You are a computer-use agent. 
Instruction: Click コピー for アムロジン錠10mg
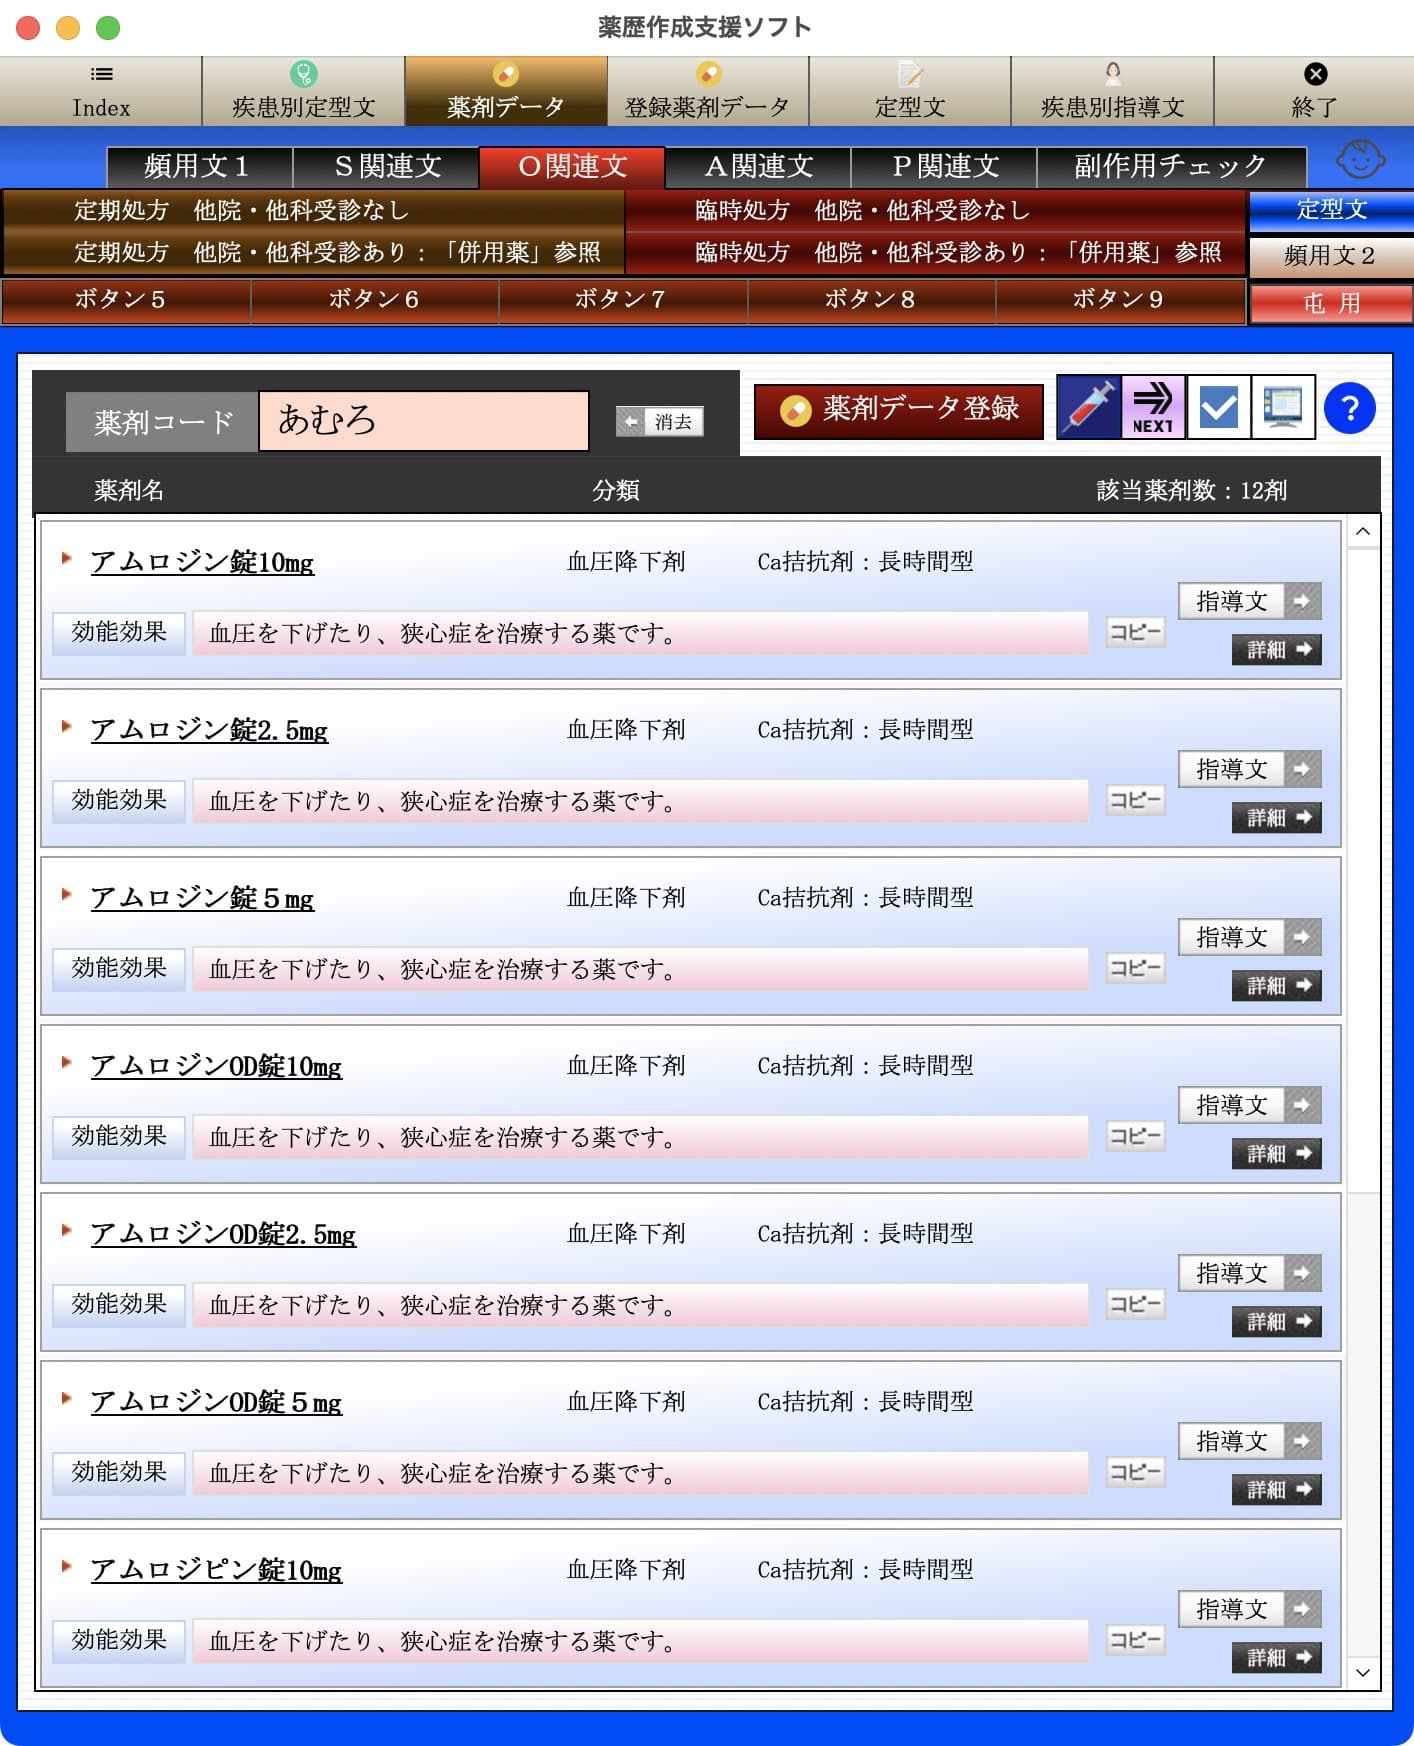pos(1135,632)
